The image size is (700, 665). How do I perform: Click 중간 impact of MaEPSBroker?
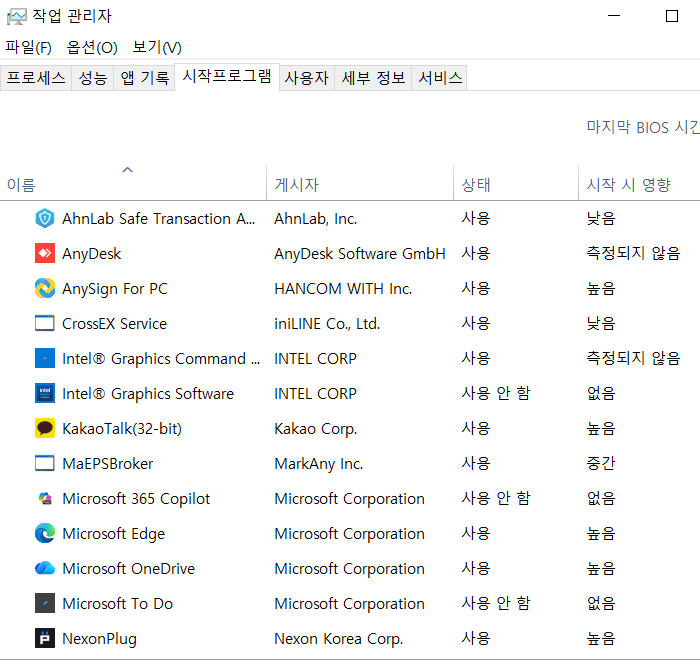(x=600, y=463)
